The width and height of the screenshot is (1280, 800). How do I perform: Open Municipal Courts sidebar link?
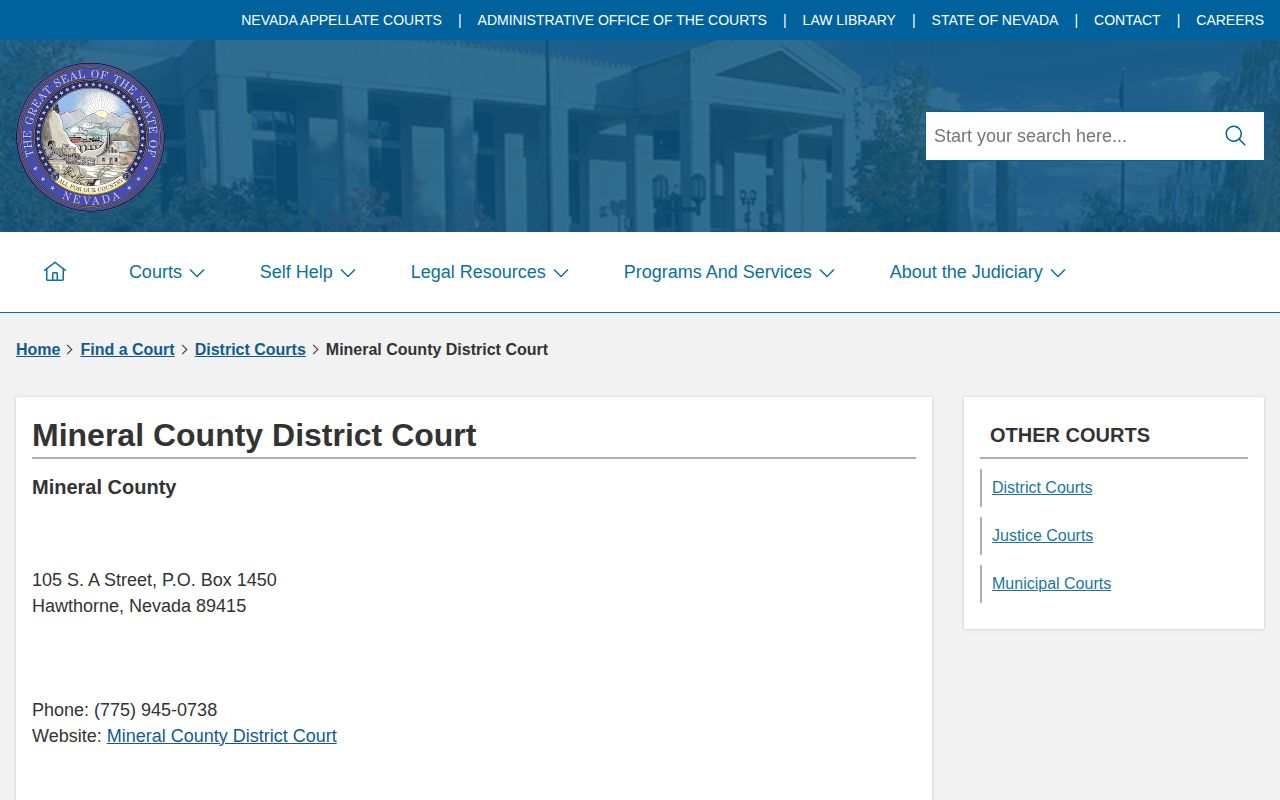pyautogui.click(x=1051, y=583)
